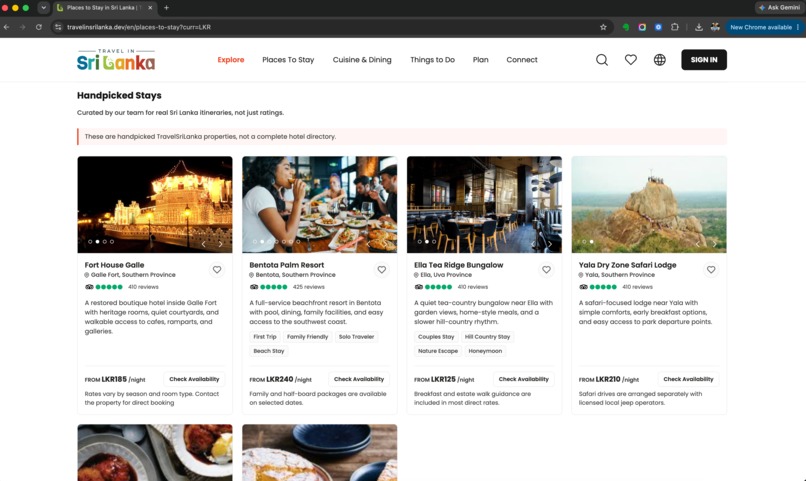Open the tab search dropdown arrow
This screenshot has width=806, height=481.
point(43,8)
